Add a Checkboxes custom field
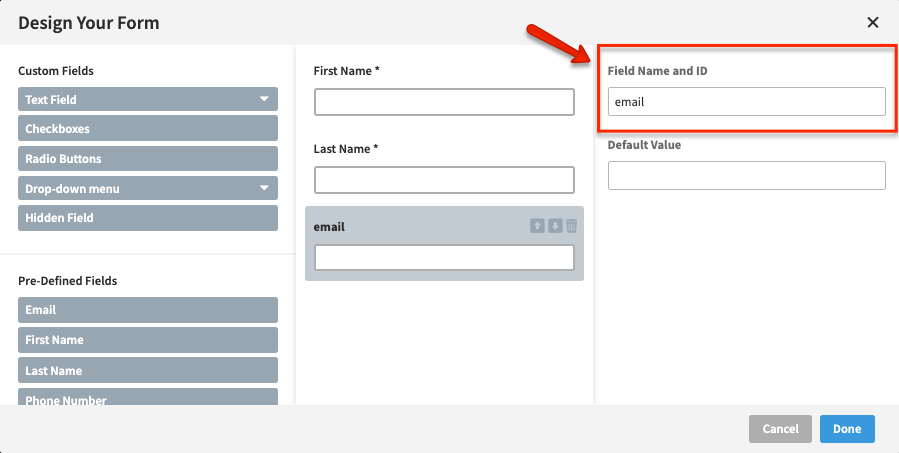 (147, 129)
